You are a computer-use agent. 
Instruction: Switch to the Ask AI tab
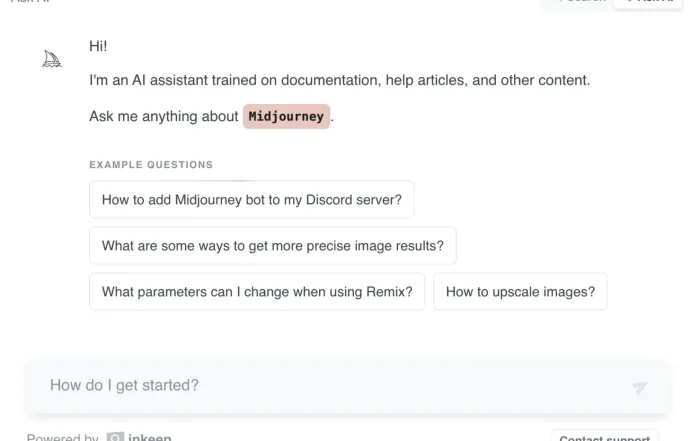pyautogui.click(x=648, y=2)
